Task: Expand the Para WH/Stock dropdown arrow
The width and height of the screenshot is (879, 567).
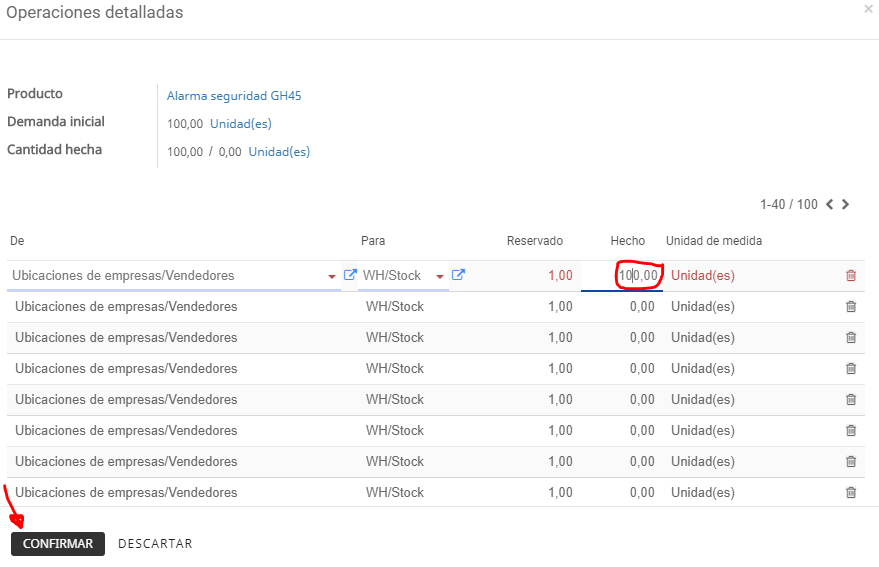Action: 440,276
